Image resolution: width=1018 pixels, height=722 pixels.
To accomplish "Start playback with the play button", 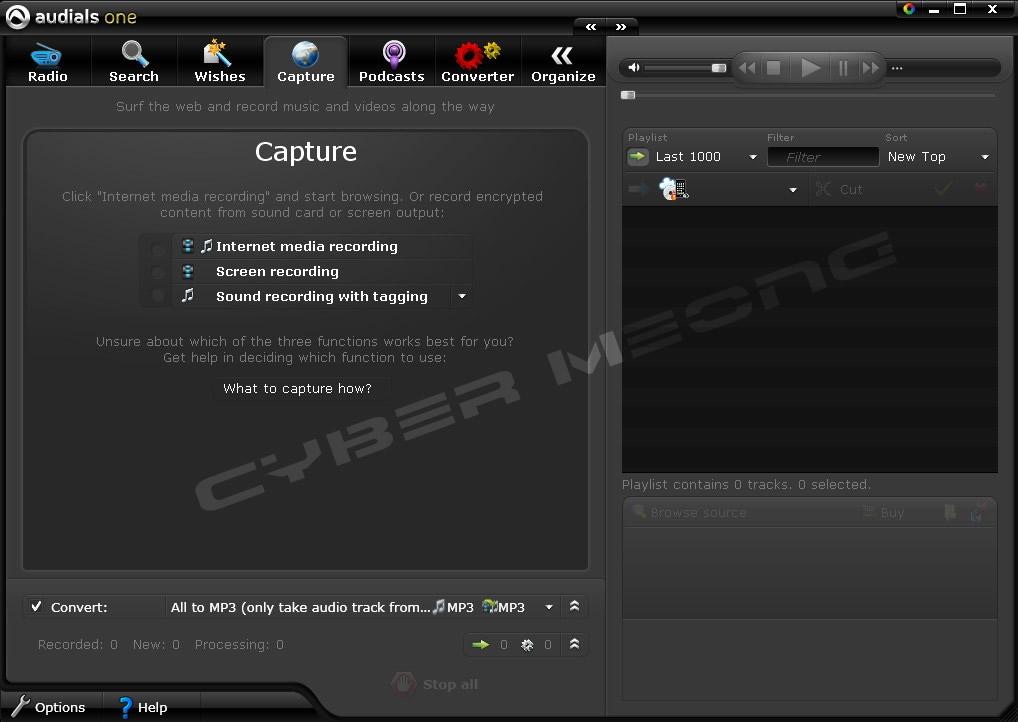I will pos(810,68).
